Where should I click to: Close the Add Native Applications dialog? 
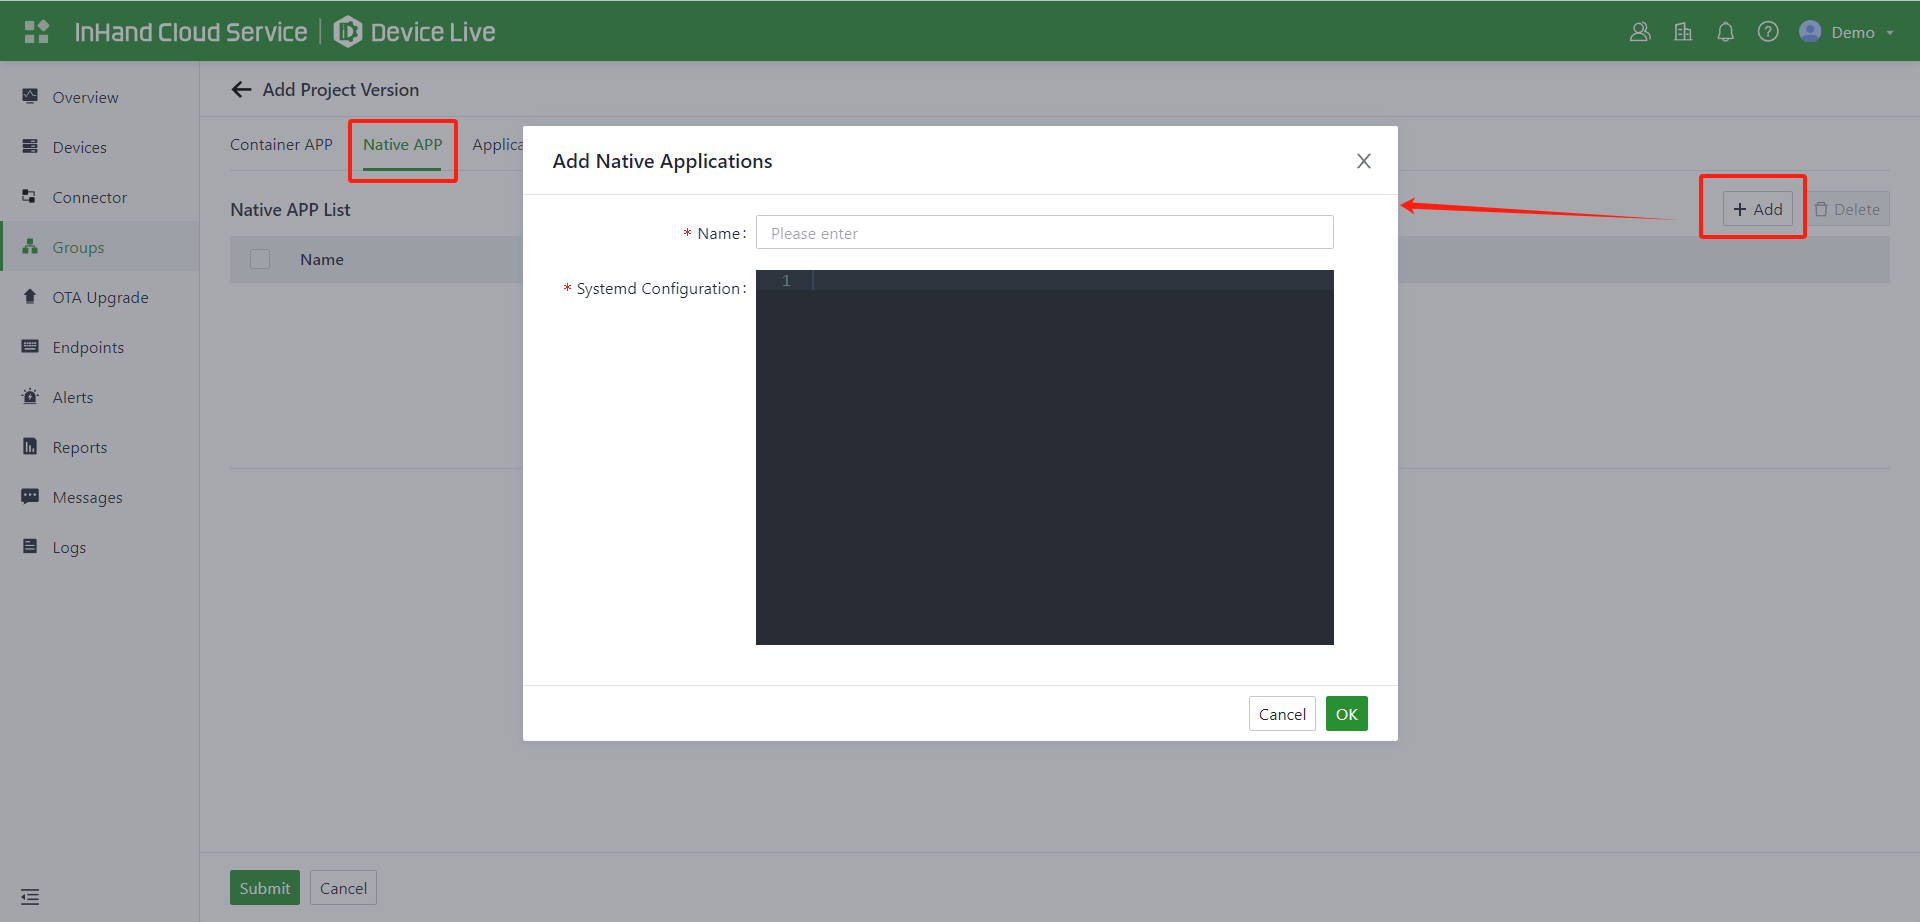click(1363, 161)
